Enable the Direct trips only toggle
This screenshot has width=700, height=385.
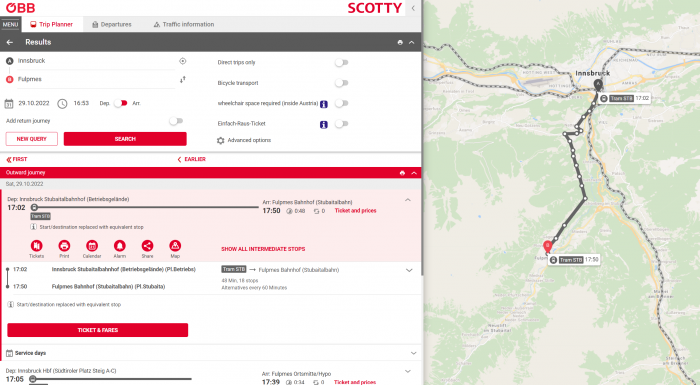(x=342, y=63)
